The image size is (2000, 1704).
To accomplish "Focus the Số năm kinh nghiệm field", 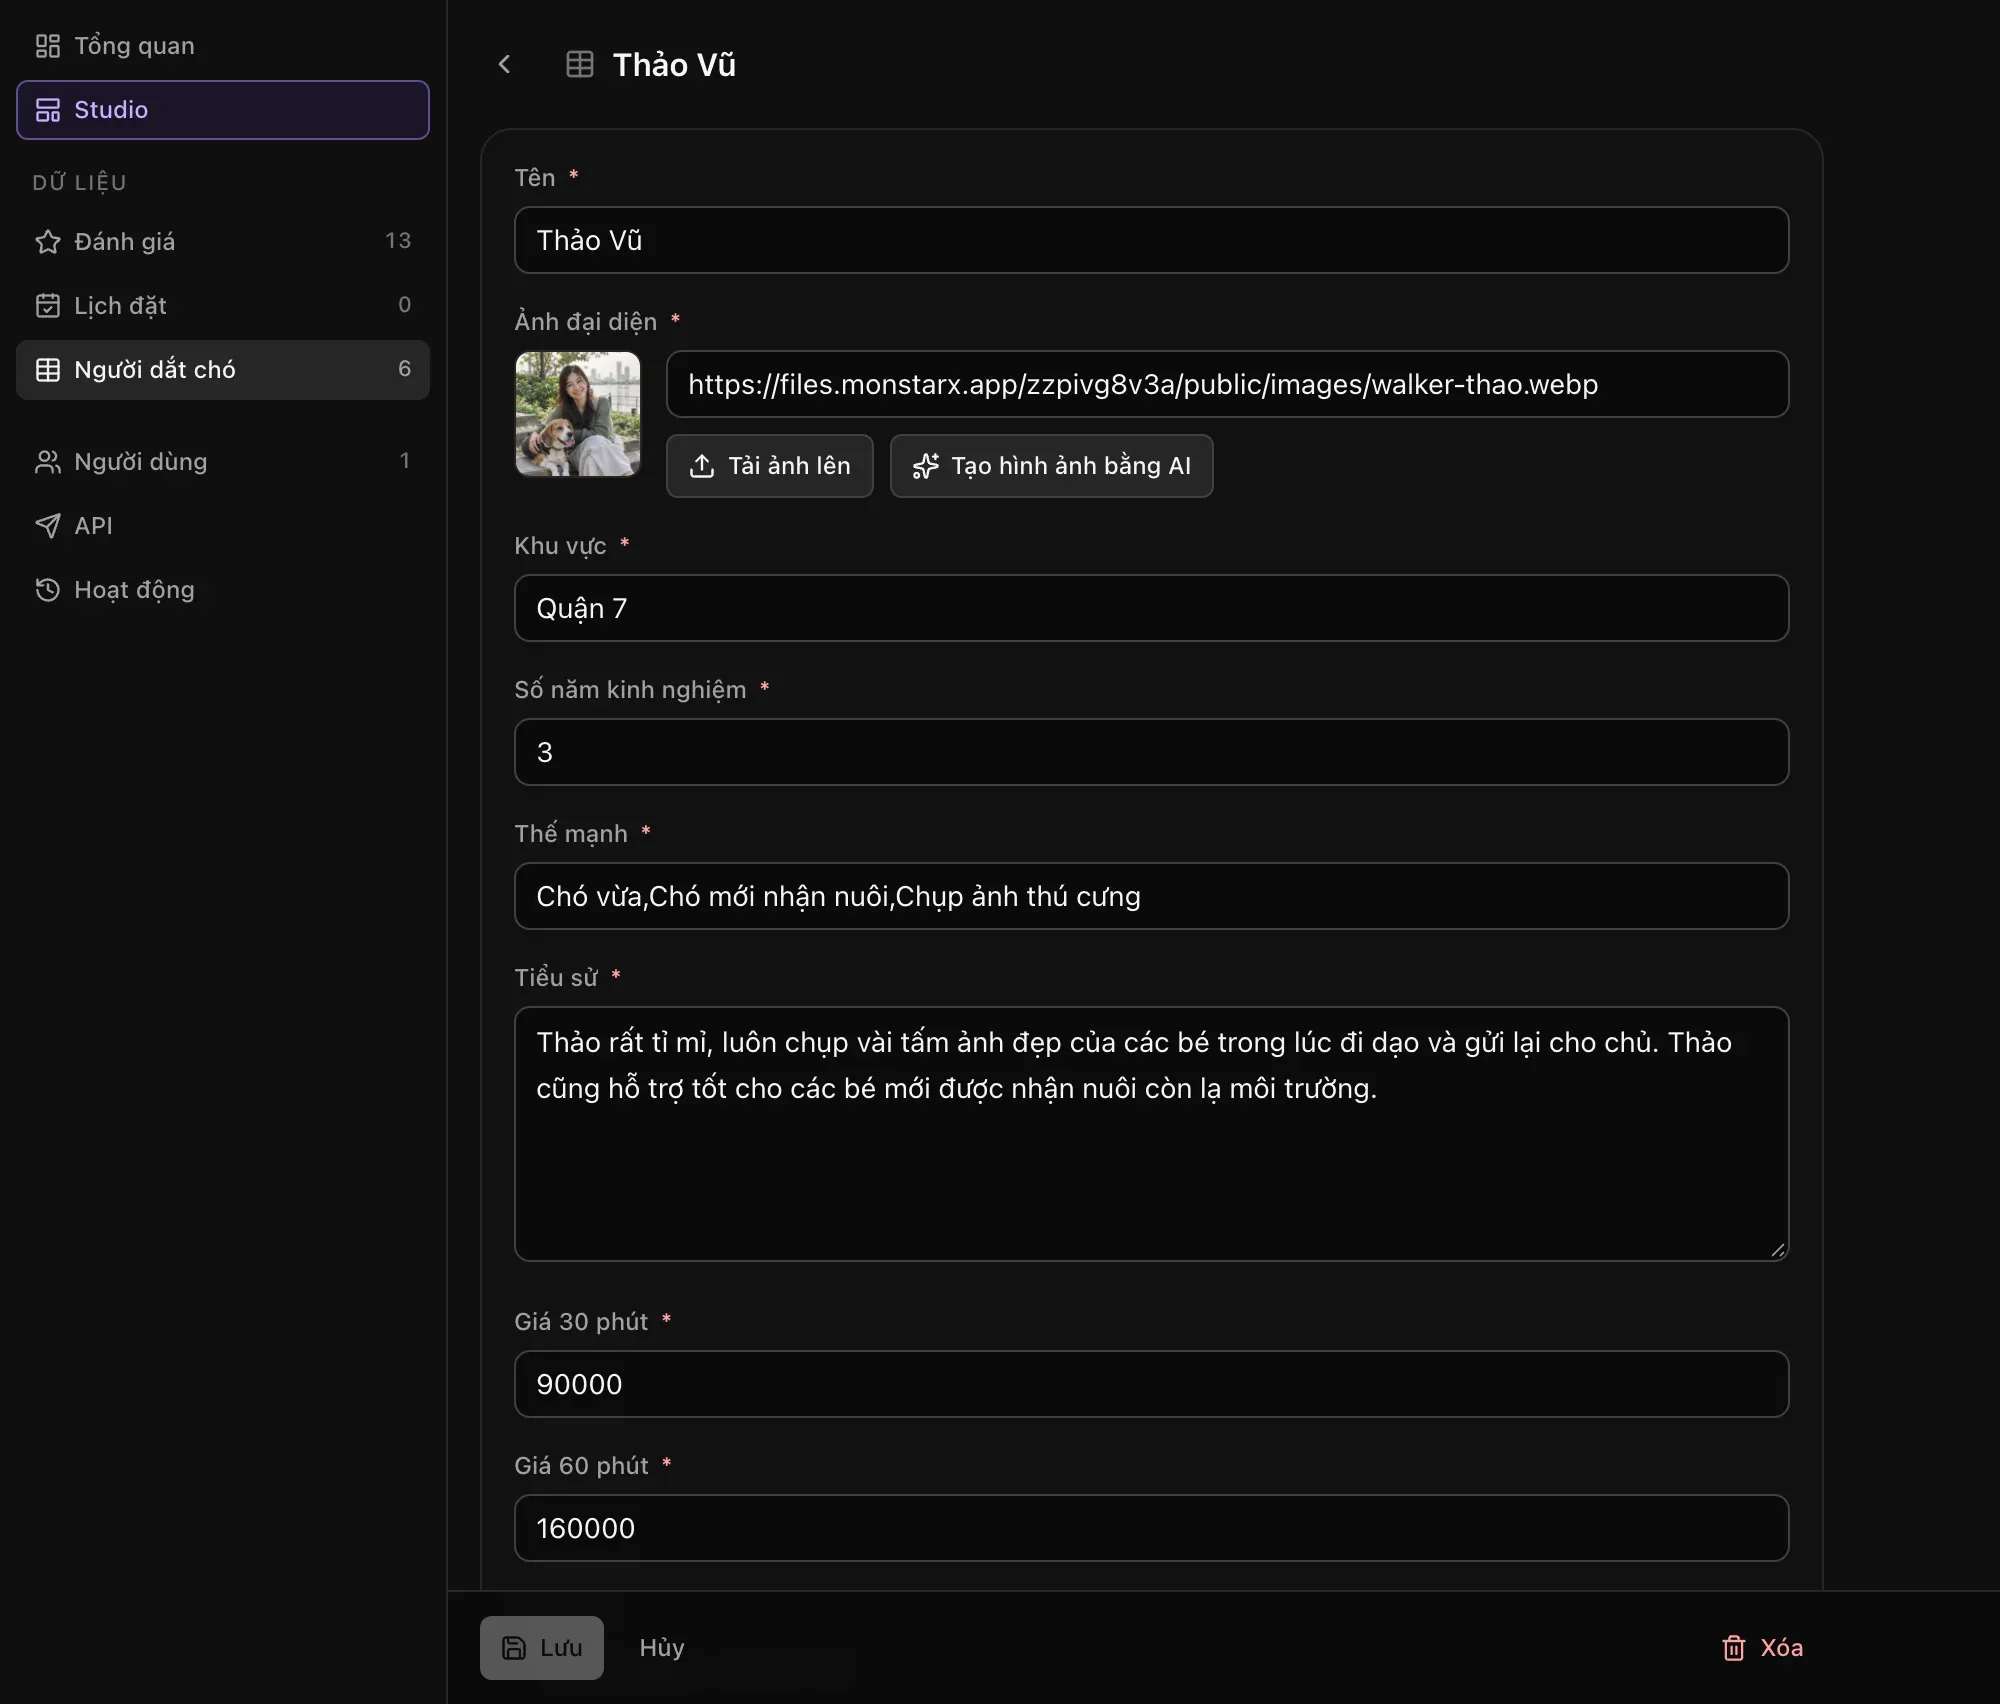I will 1151,752.
